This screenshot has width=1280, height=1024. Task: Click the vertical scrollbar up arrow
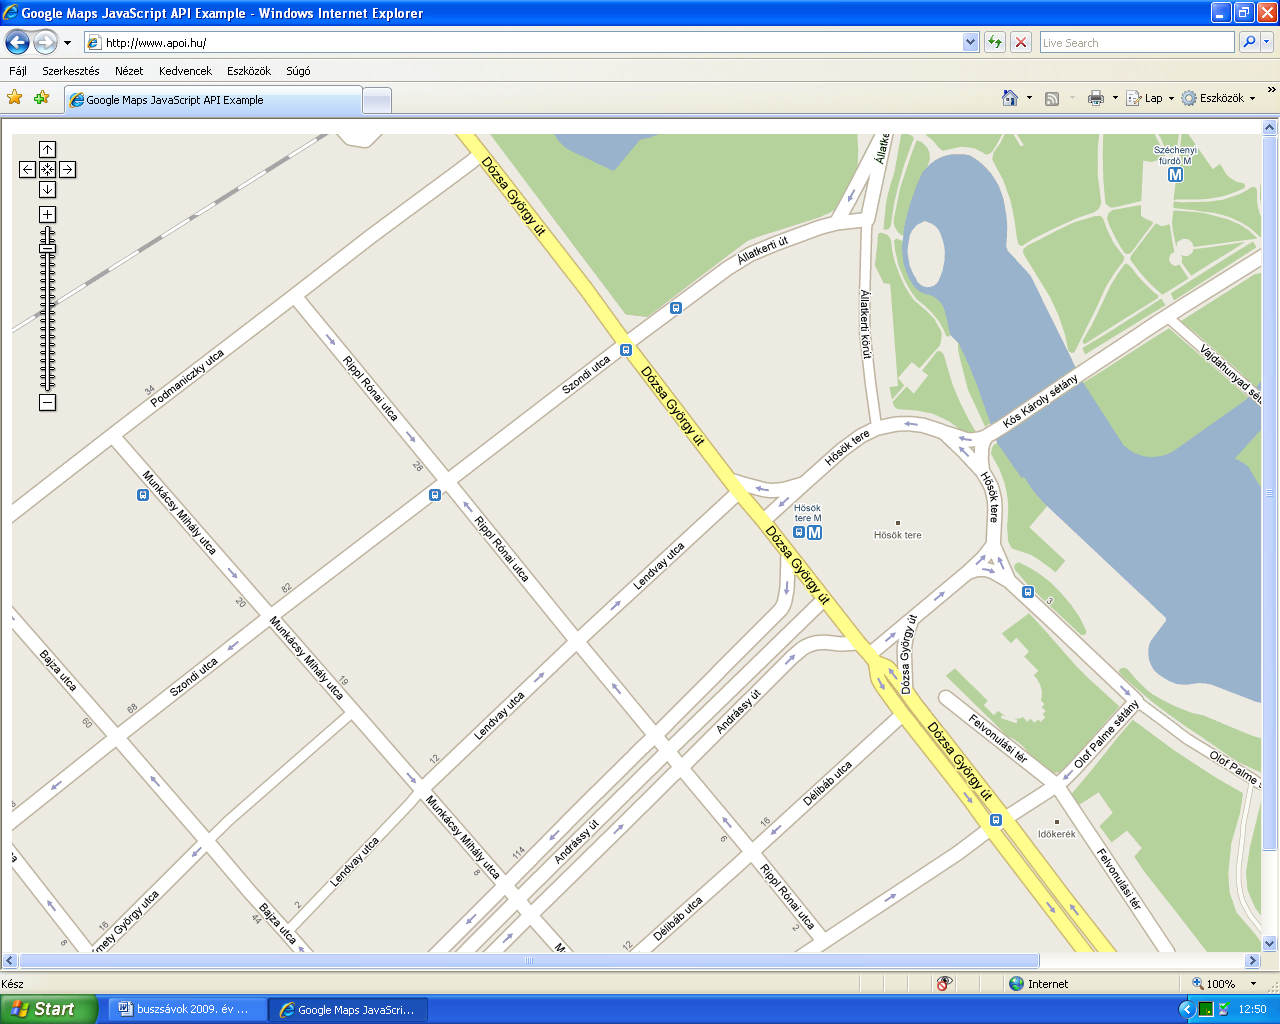point(1270,127)
